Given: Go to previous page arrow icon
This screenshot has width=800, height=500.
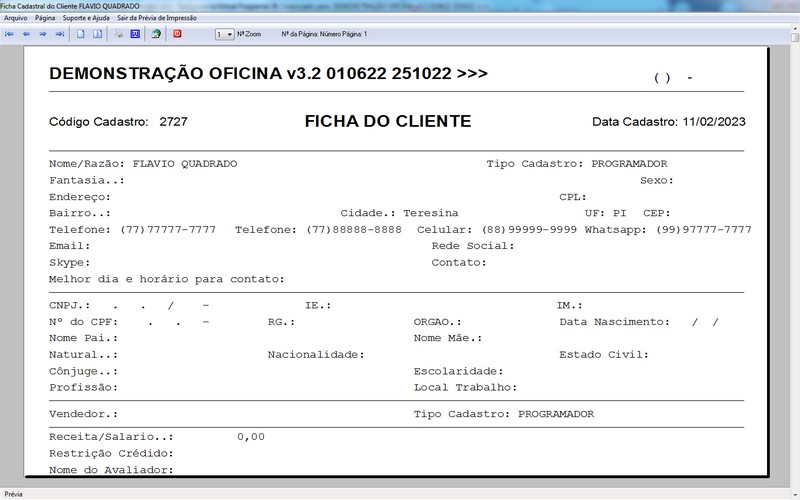Looking at the screenshot, I should pyautogui.click(x=27, y=34).
